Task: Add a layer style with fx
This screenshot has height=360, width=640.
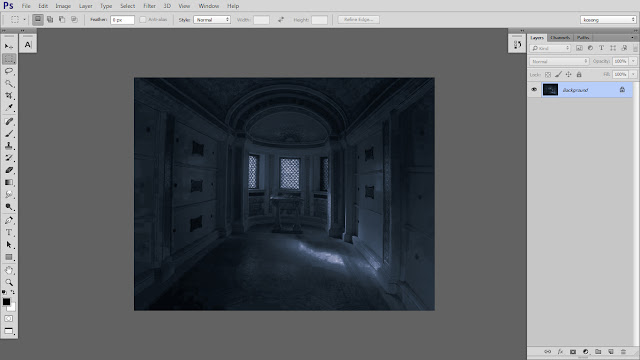Action: click(560, 351)
